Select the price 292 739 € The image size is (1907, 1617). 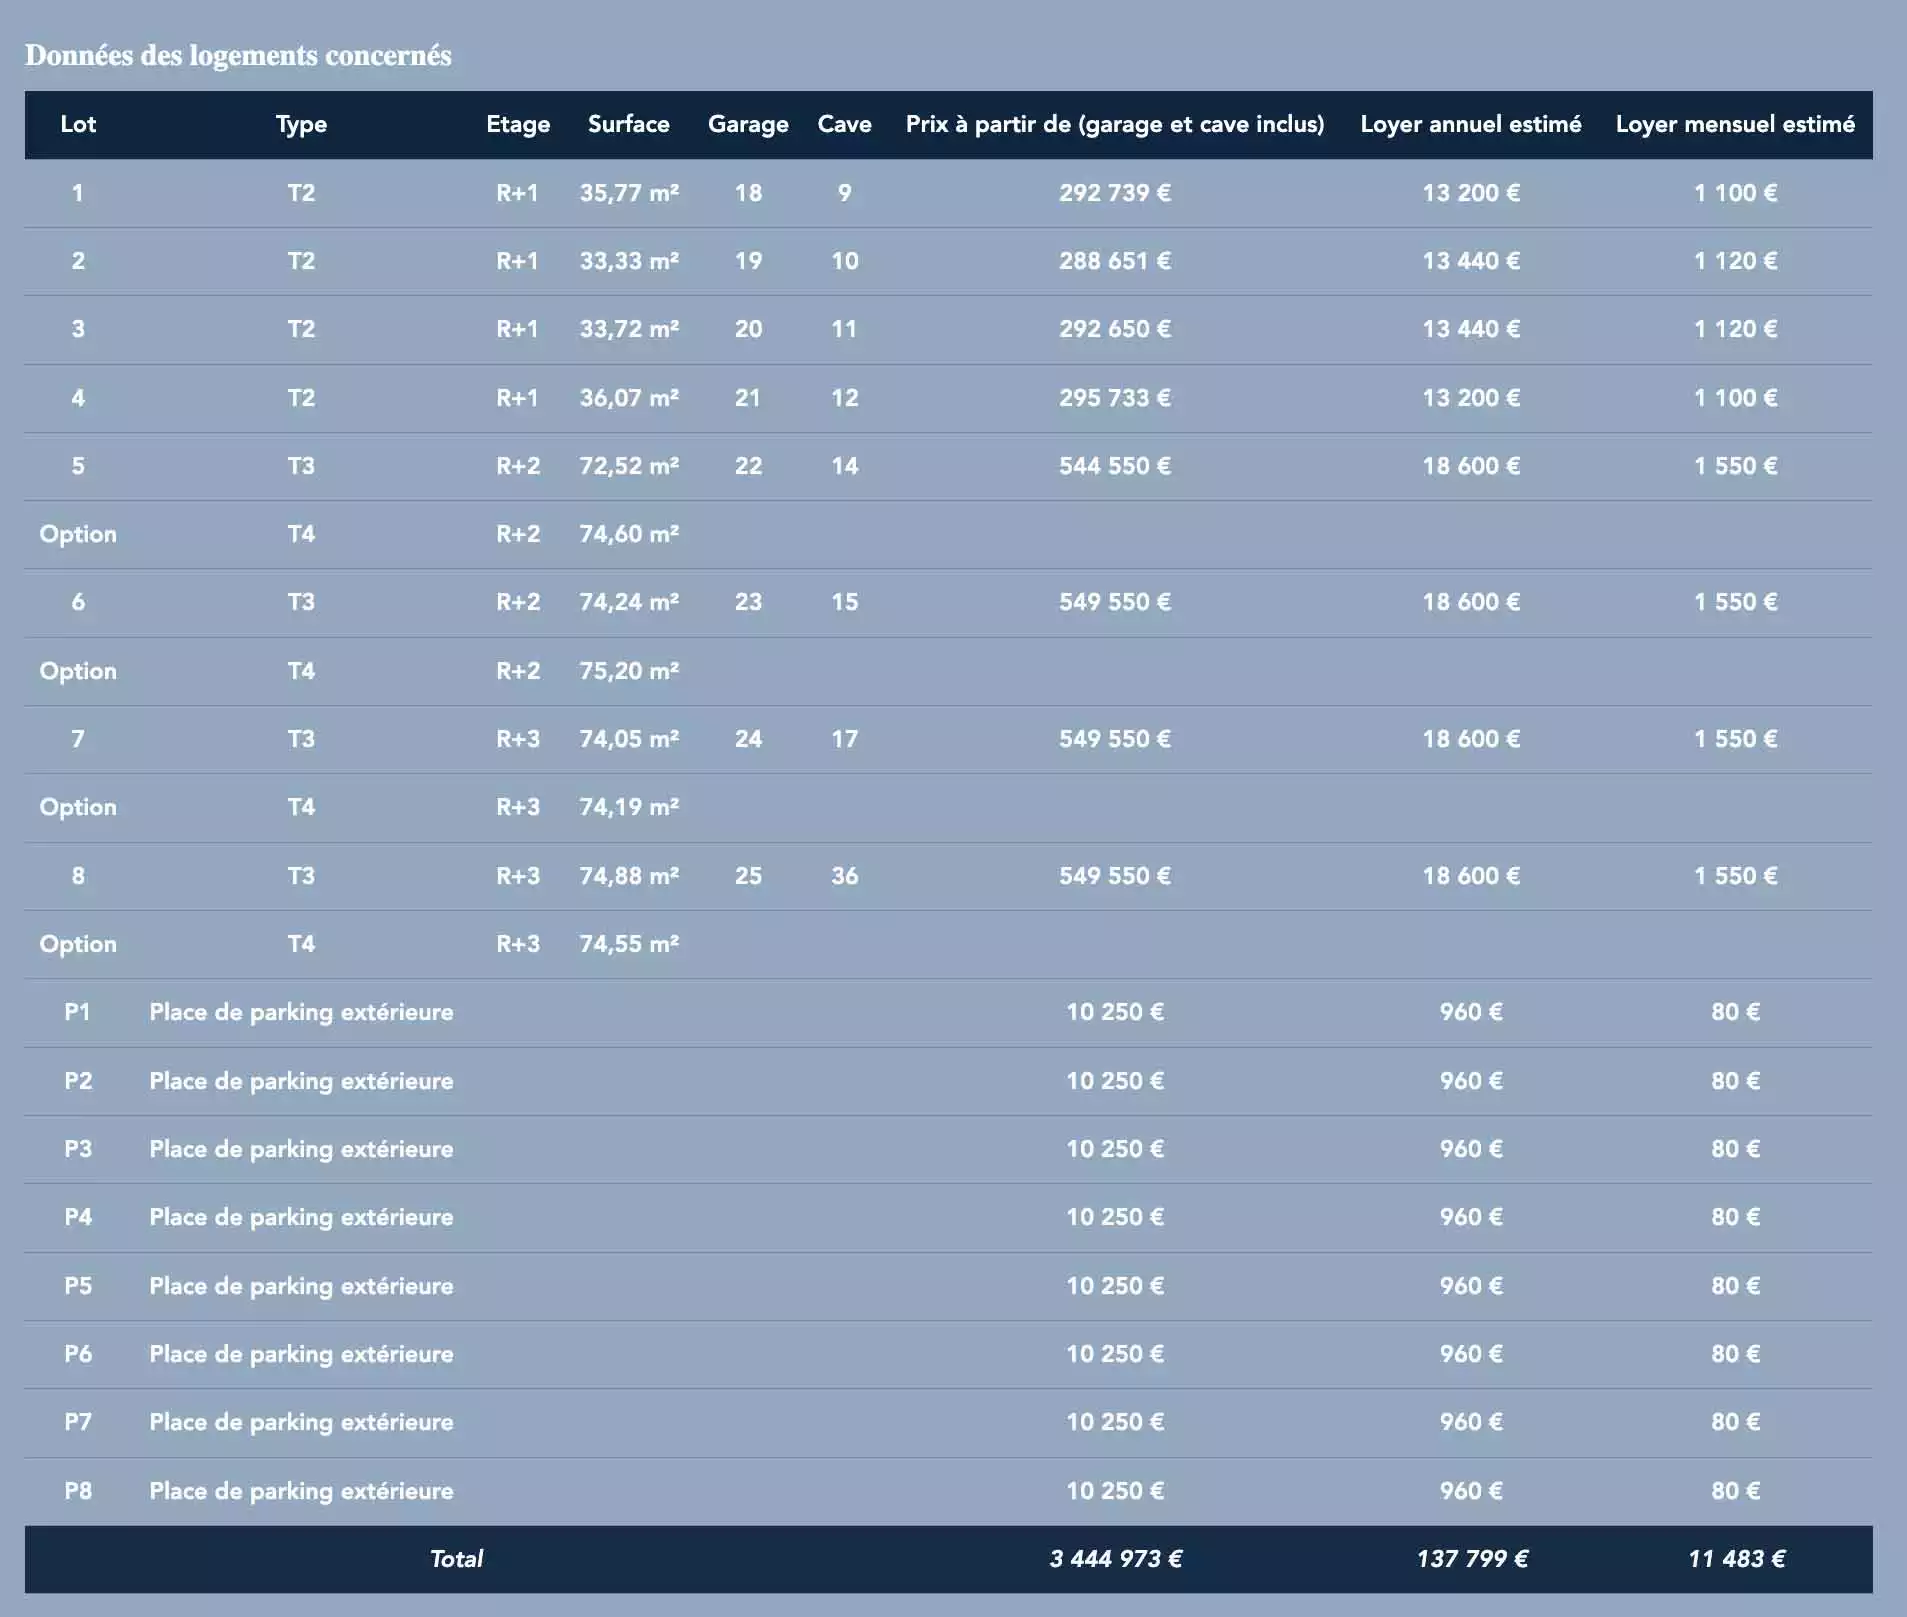tap(1115, 193)
